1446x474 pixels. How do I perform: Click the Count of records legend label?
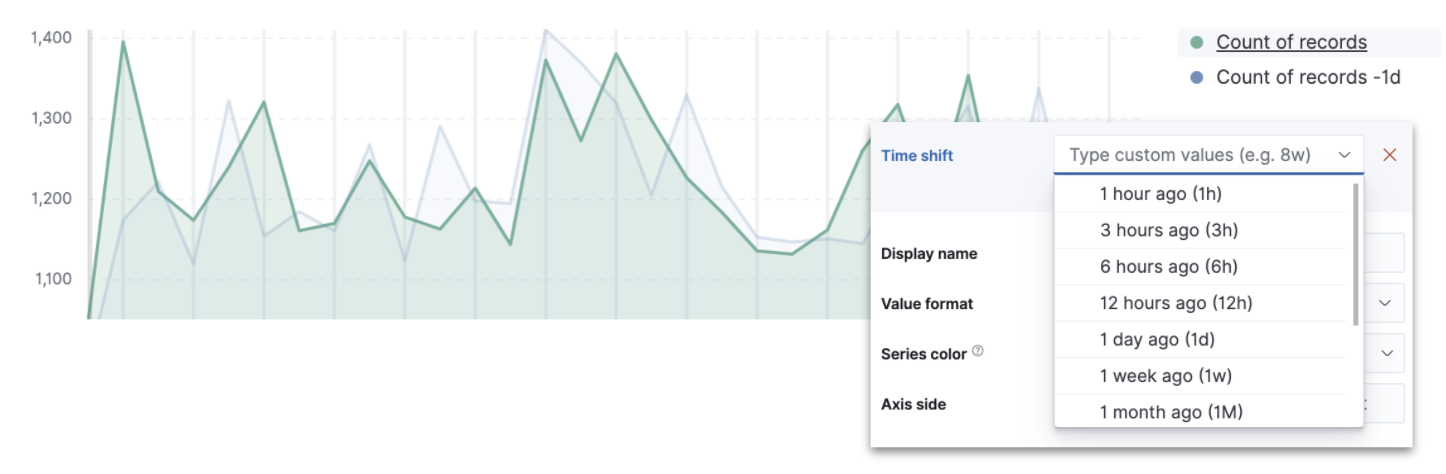click(1291, 43)
